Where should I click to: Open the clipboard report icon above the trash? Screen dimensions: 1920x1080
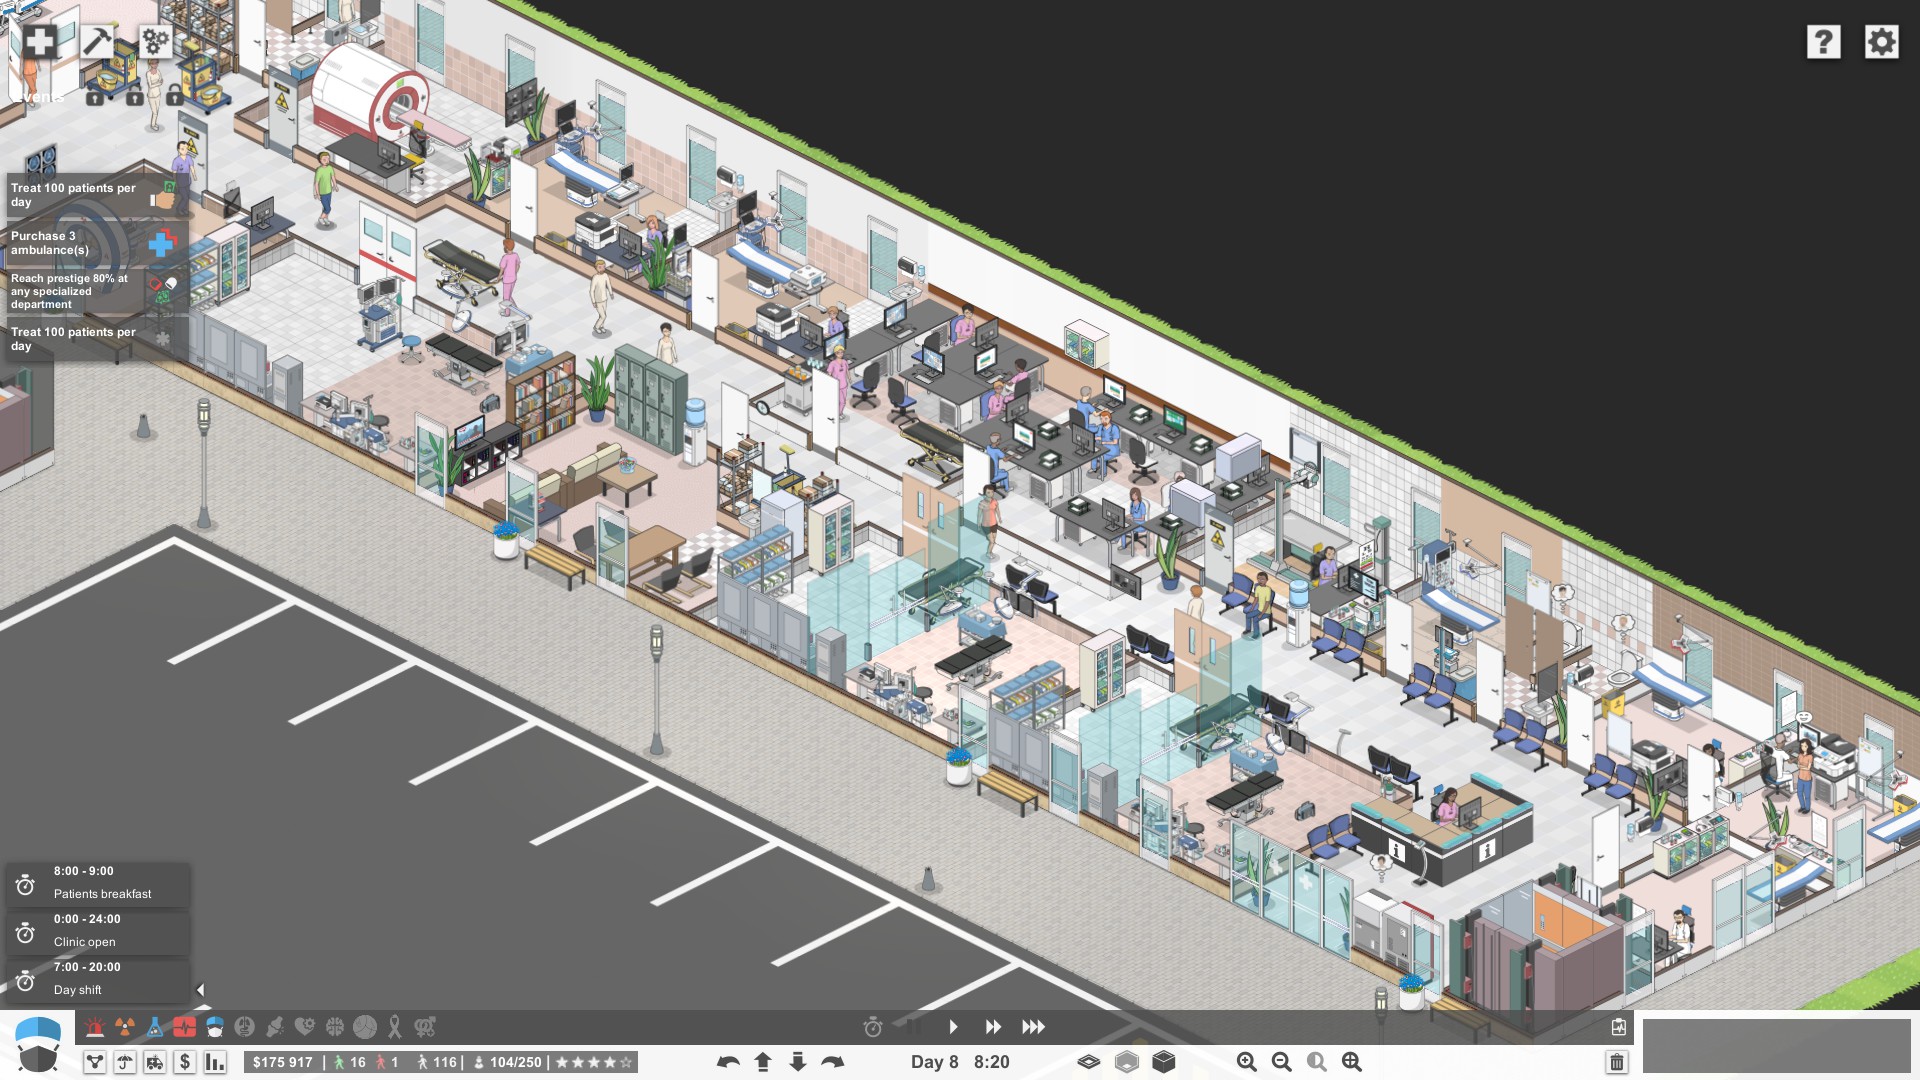pos(1619,1027)
